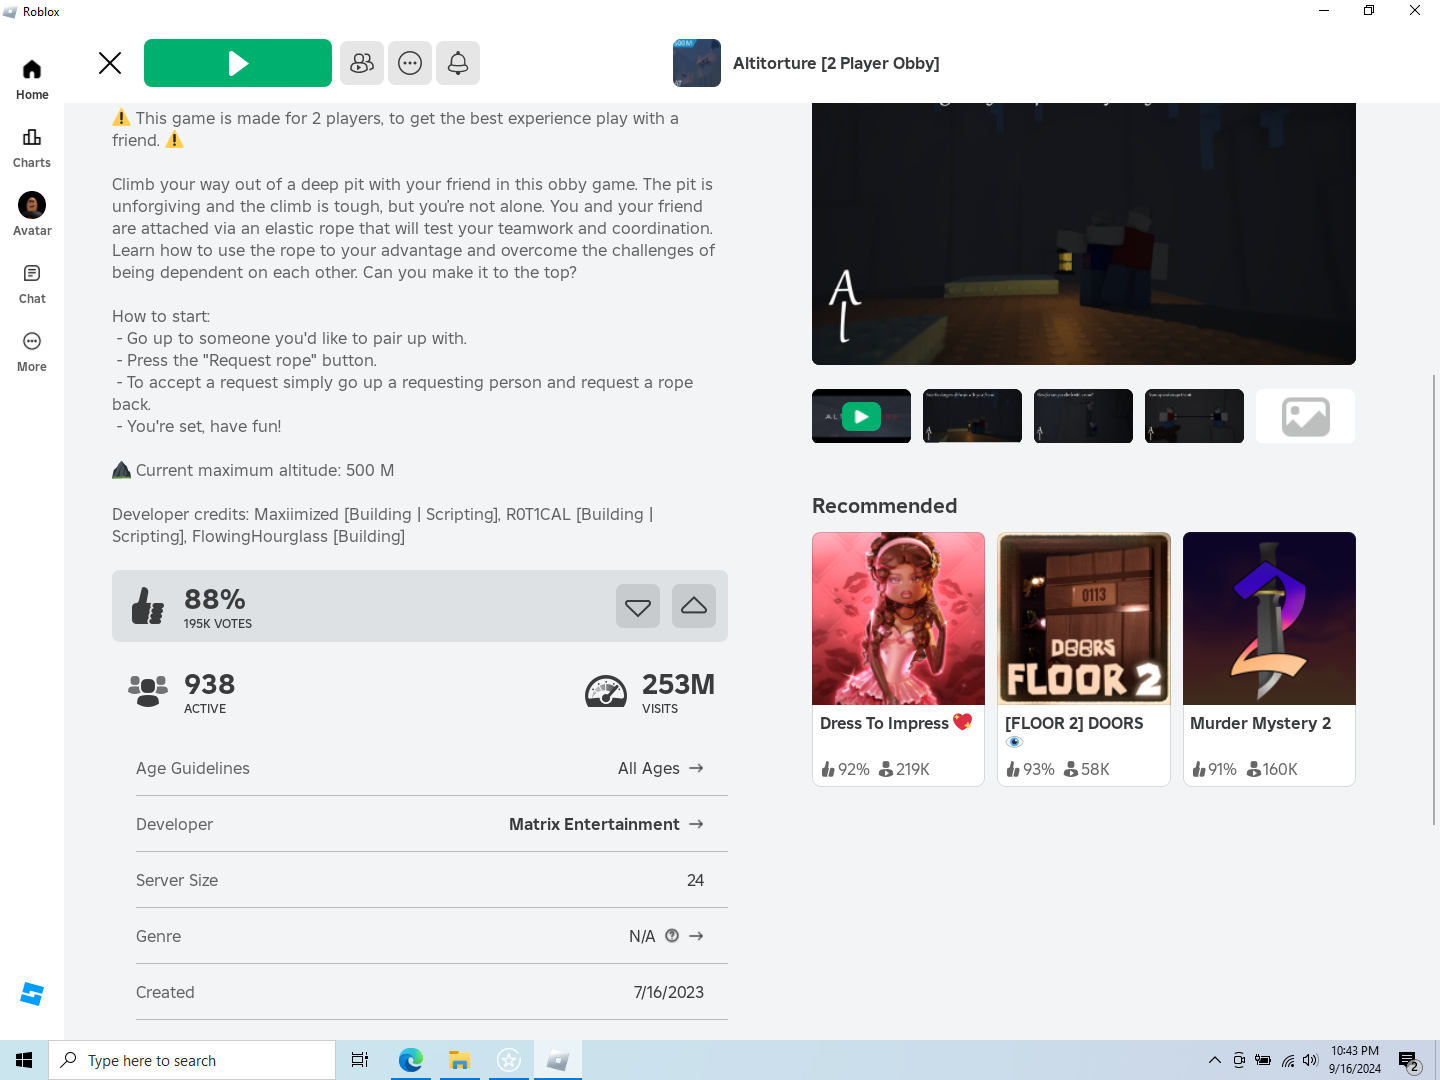Select the second gallery screenshot thumbnail
The image size is (1440, 1080).
coord(972,416)
